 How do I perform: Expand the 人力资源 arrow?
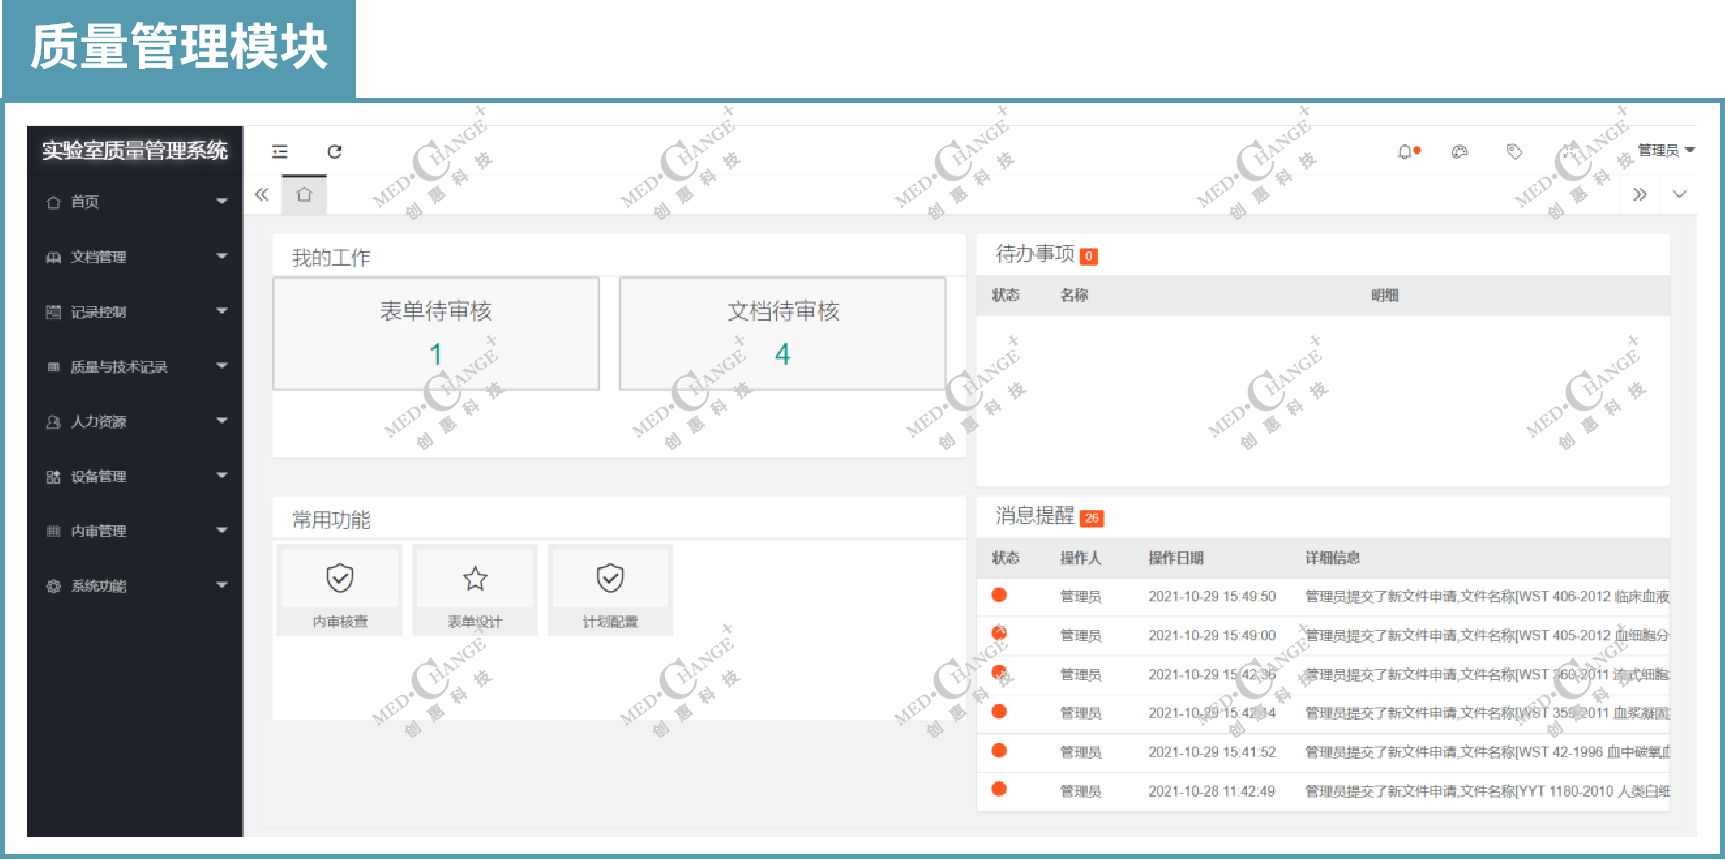click(x=222, y=421)
